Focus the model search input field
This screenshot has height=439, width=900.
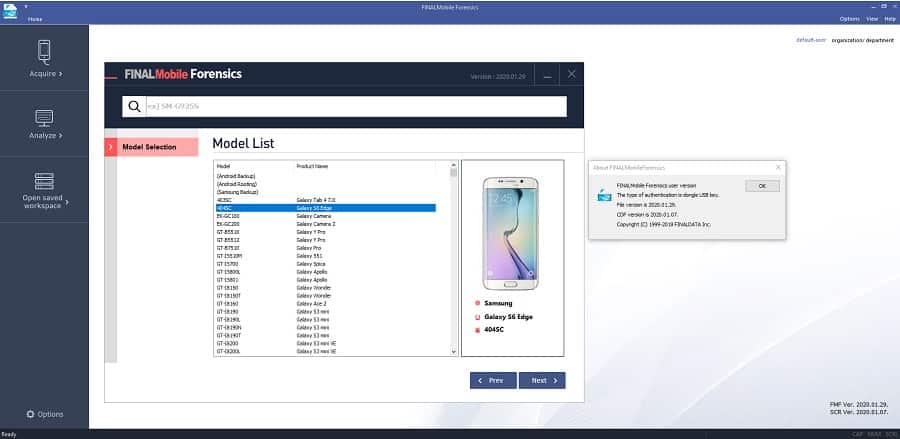pyautogui.click(x=356, y=106)
